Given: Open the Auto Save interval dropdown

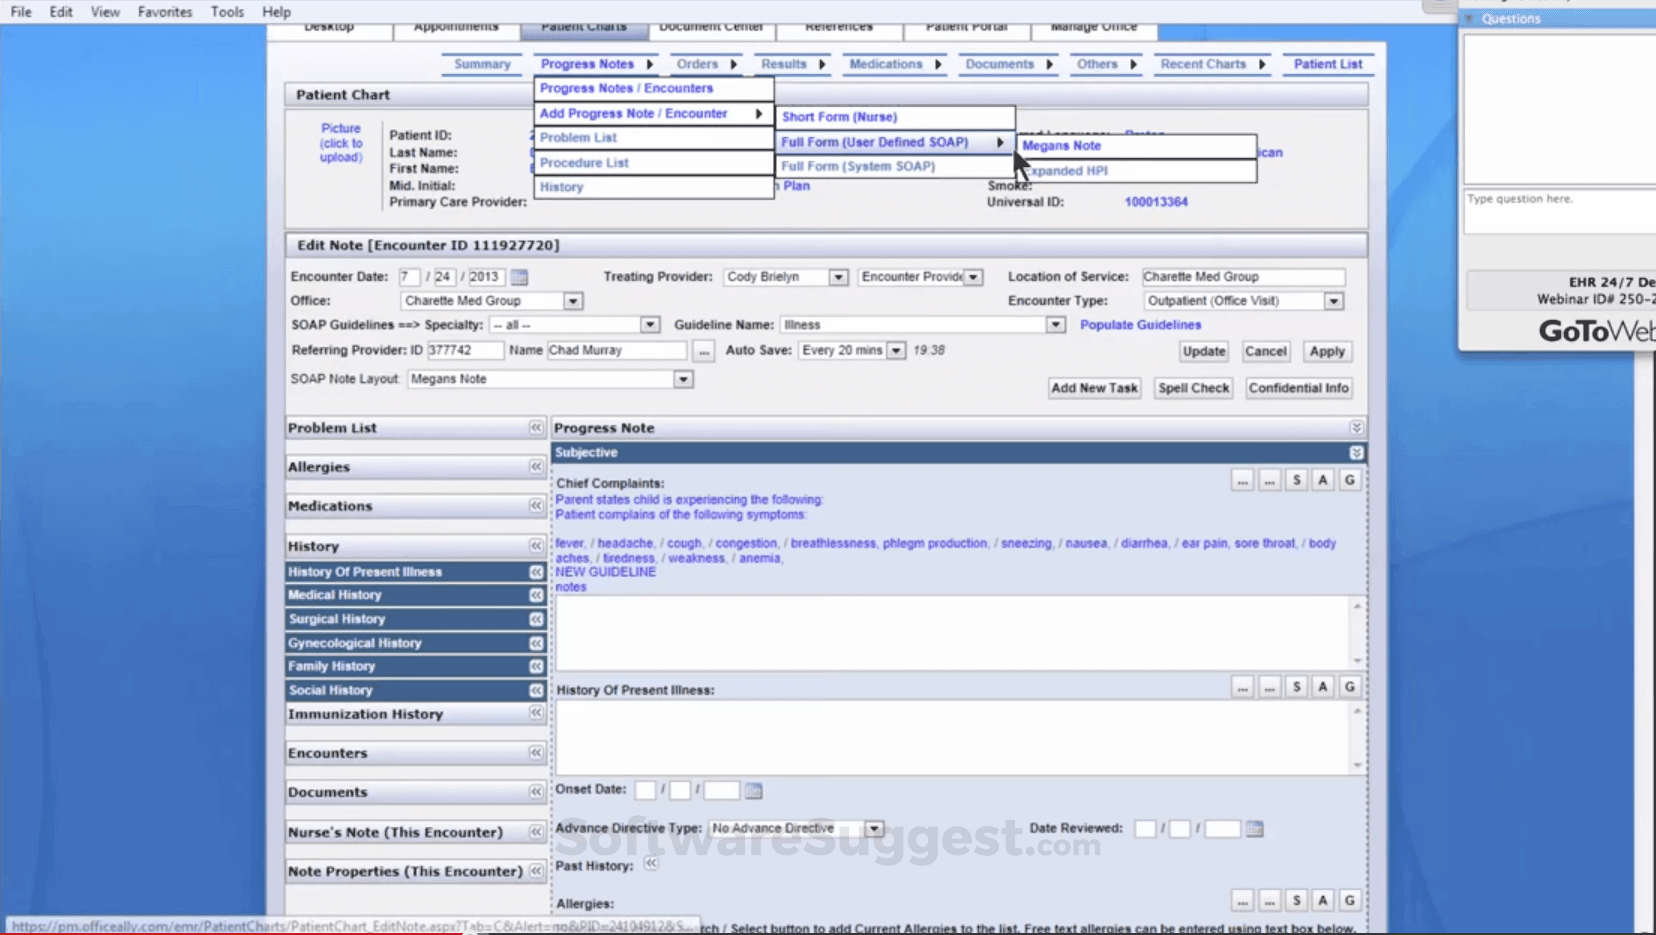Looking at the screenshot, I should click(895, 350).
